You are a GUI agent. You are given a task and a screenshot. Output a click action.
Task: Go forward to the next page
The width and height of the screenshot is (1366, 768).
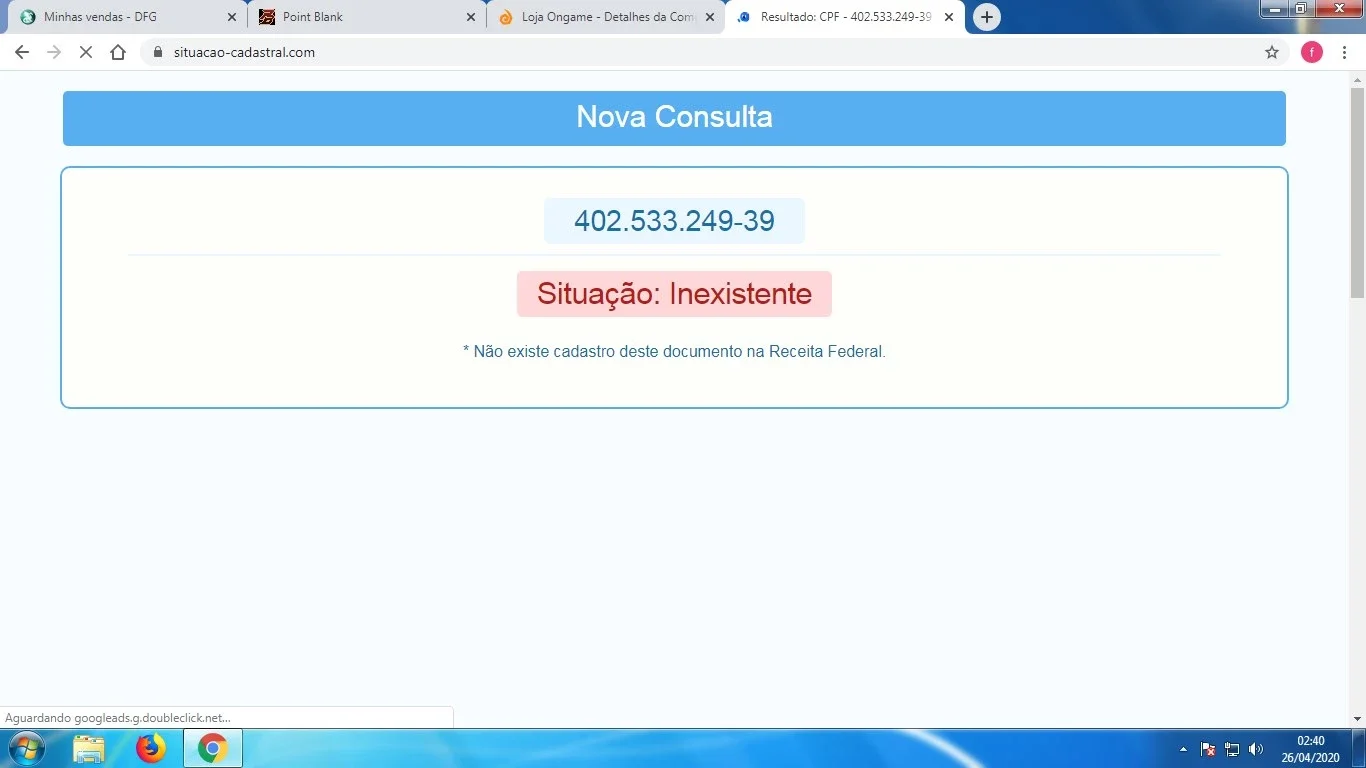54,52
